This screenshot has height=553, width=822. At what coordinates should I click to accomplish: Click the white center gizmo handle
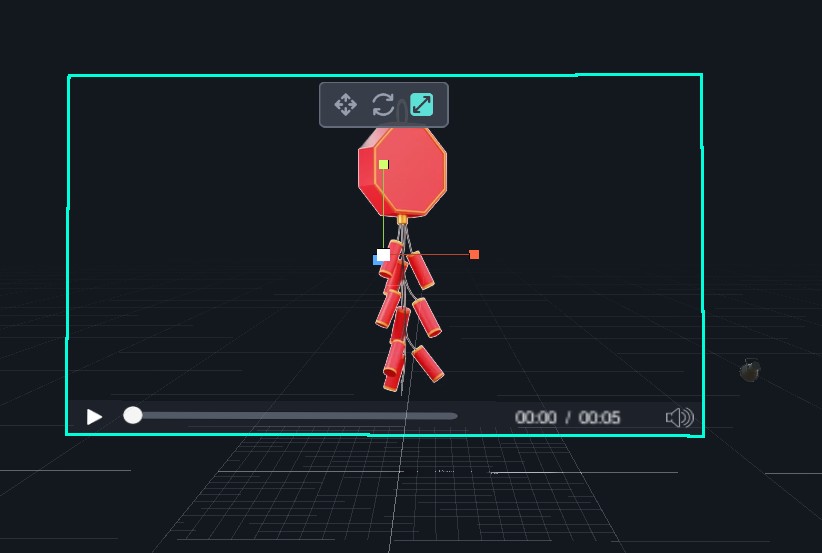(384, 255)
